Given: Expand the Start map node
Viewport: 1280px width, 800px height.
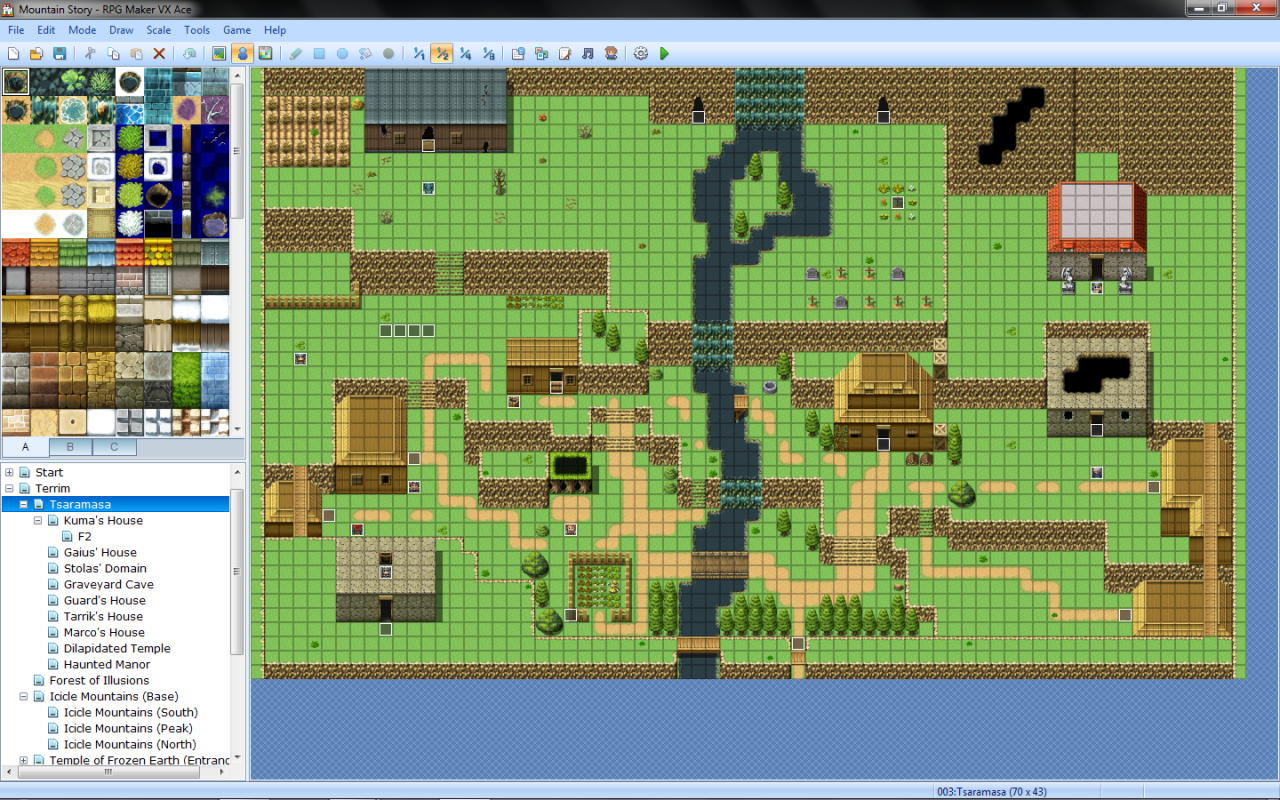Looking at the screenshot, I should click(x=10, y=472).
